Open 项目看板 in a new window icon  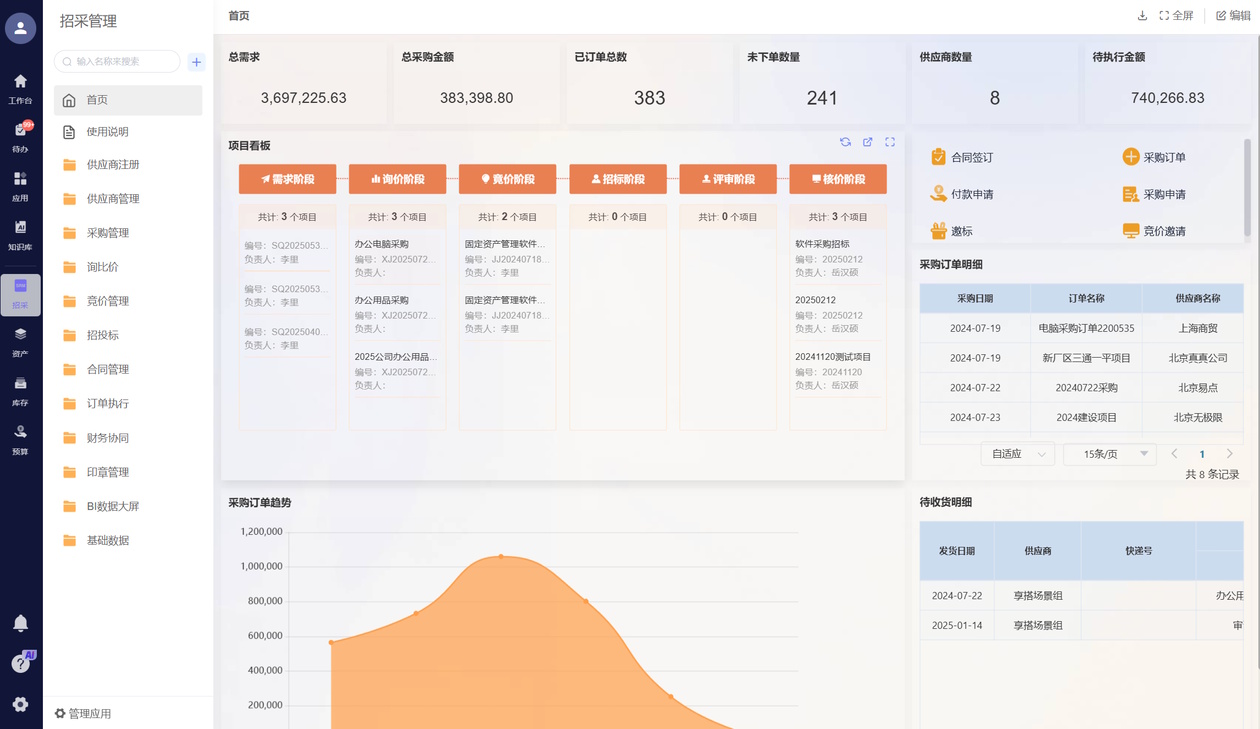tap(868, 142)
